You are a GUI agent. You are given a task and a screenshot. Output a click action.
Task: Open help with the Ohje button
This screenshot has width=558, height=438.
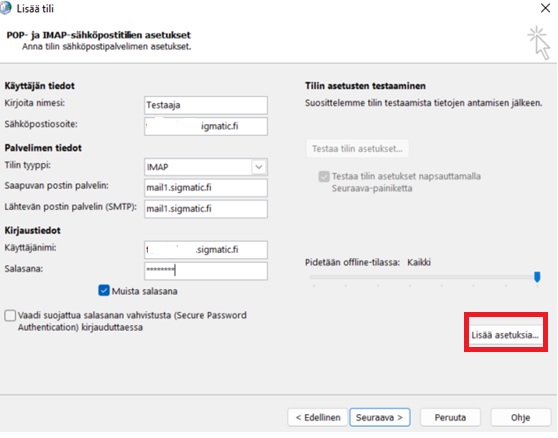521,417
